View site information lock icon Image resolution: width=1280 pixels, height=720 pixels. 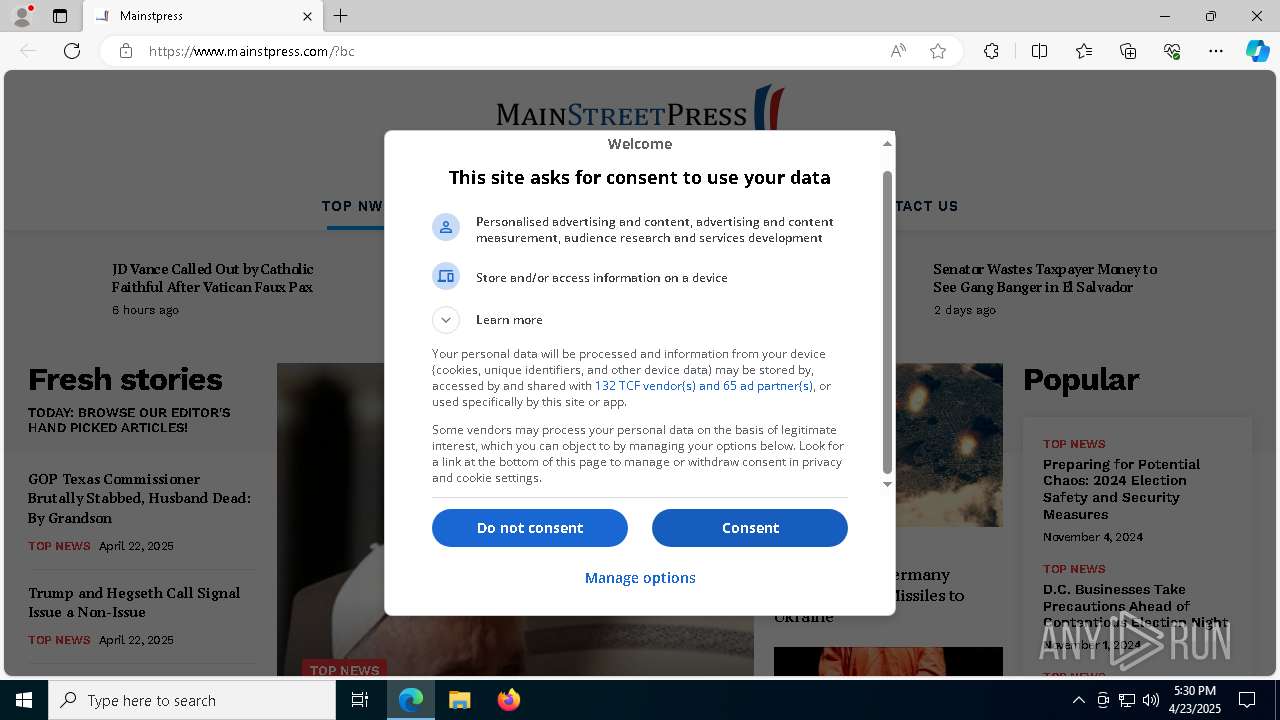click(126, 51)
